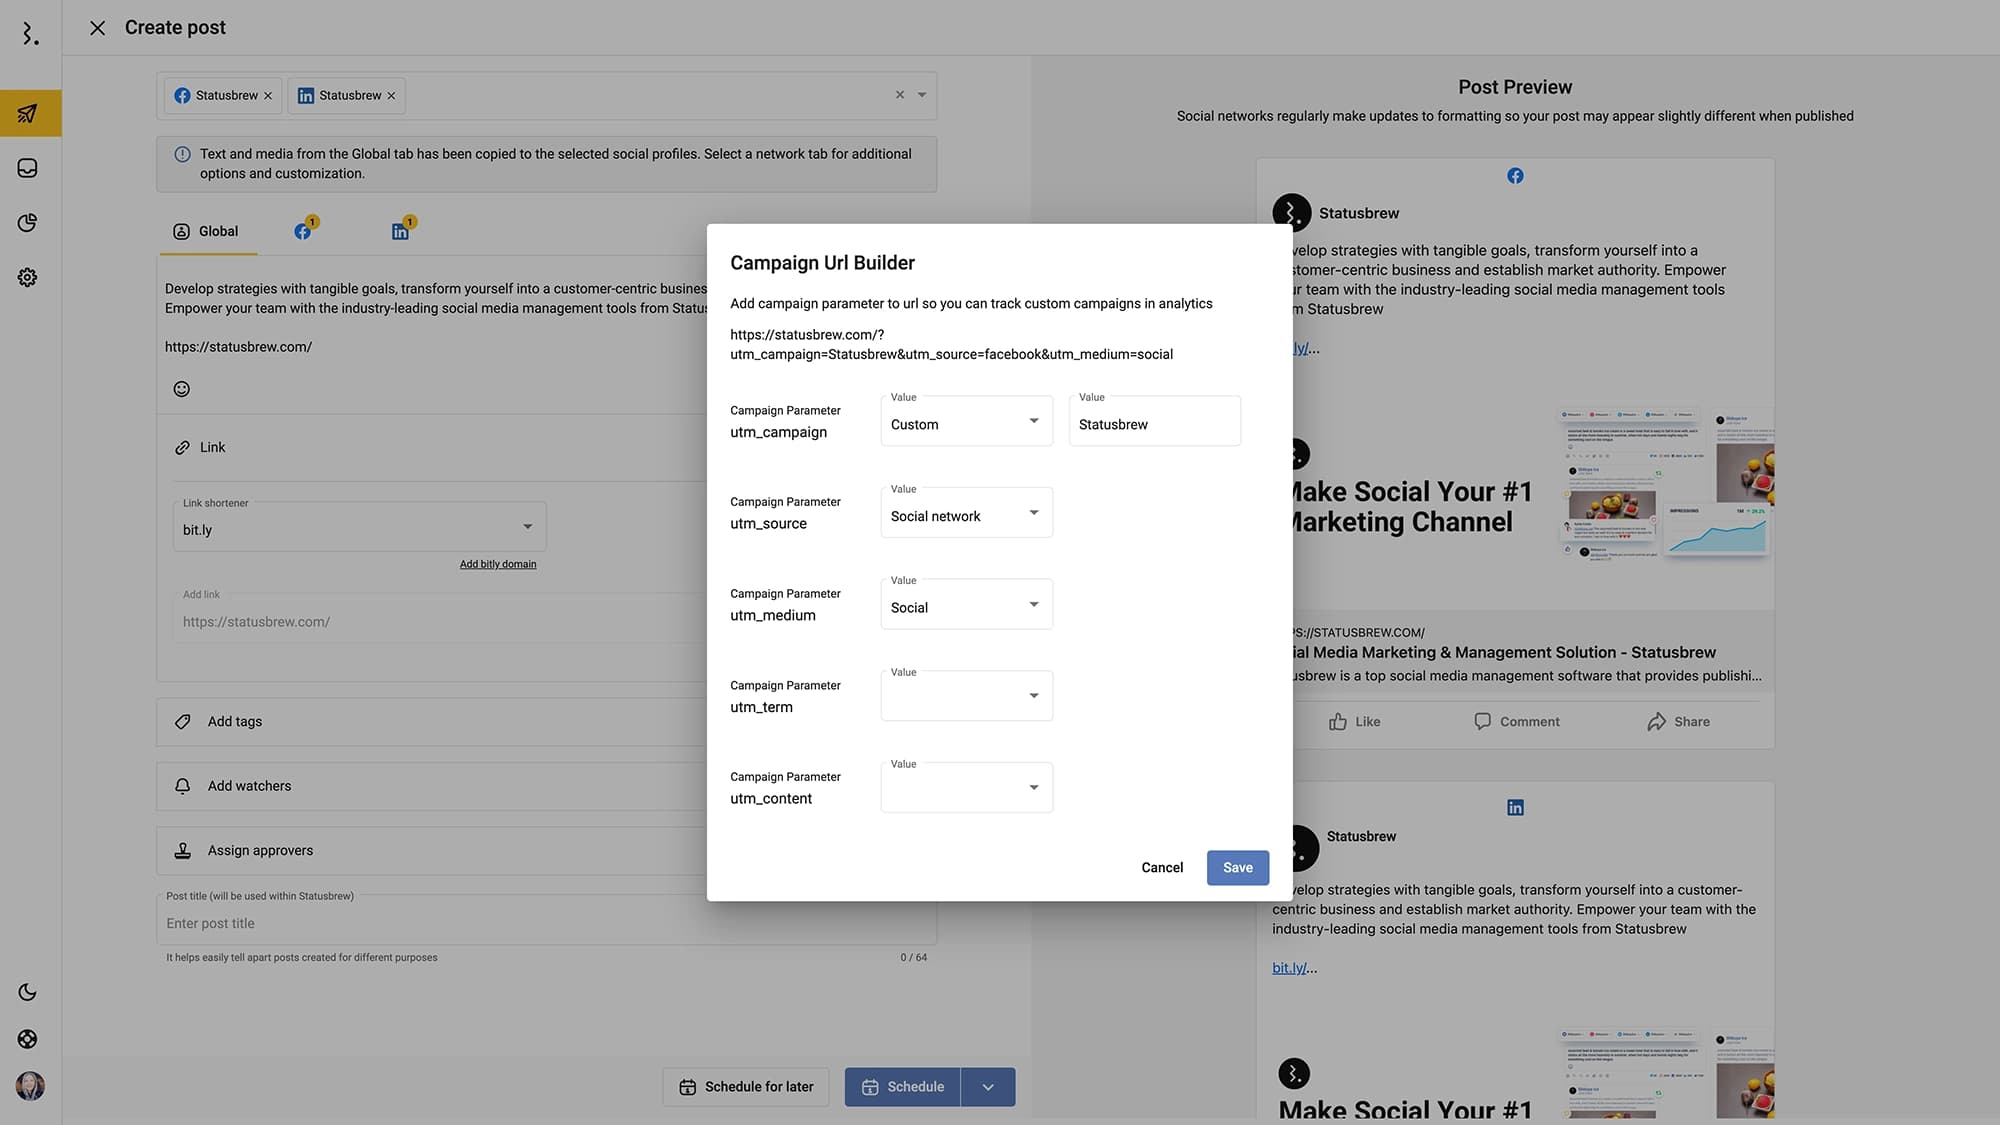This screenshot has width=2000, height=1125.
Task: Click the Facebook preview link image thumbnail
Action: tap(1533, 488)
